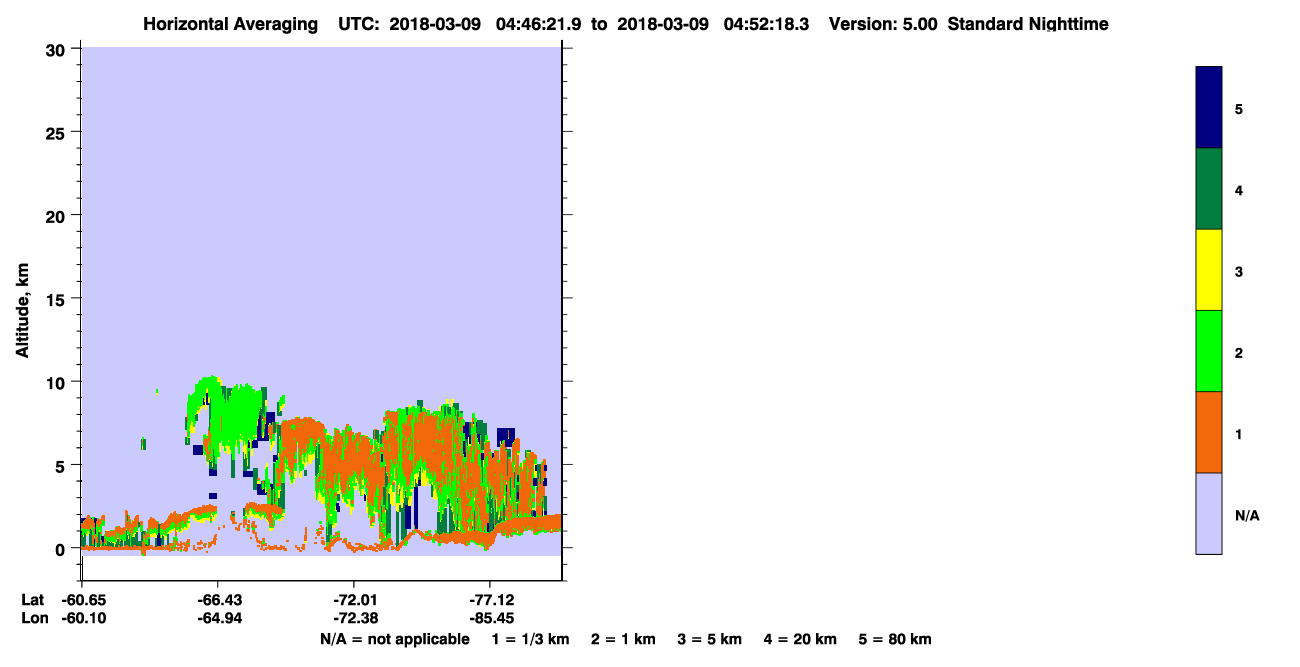The height and width of the screenshot is (667, 1300).
Task: Click the legend text '4 = 20 km'
Action: pyautogui.click(x=800, y=639)
